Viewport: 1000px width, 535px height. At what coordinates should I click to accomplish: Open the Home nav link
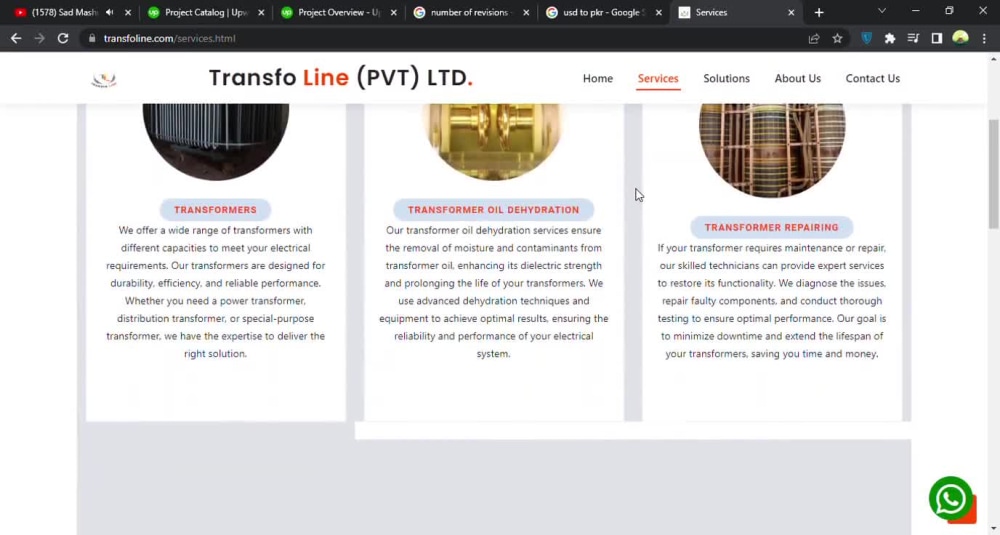[598, 78]
